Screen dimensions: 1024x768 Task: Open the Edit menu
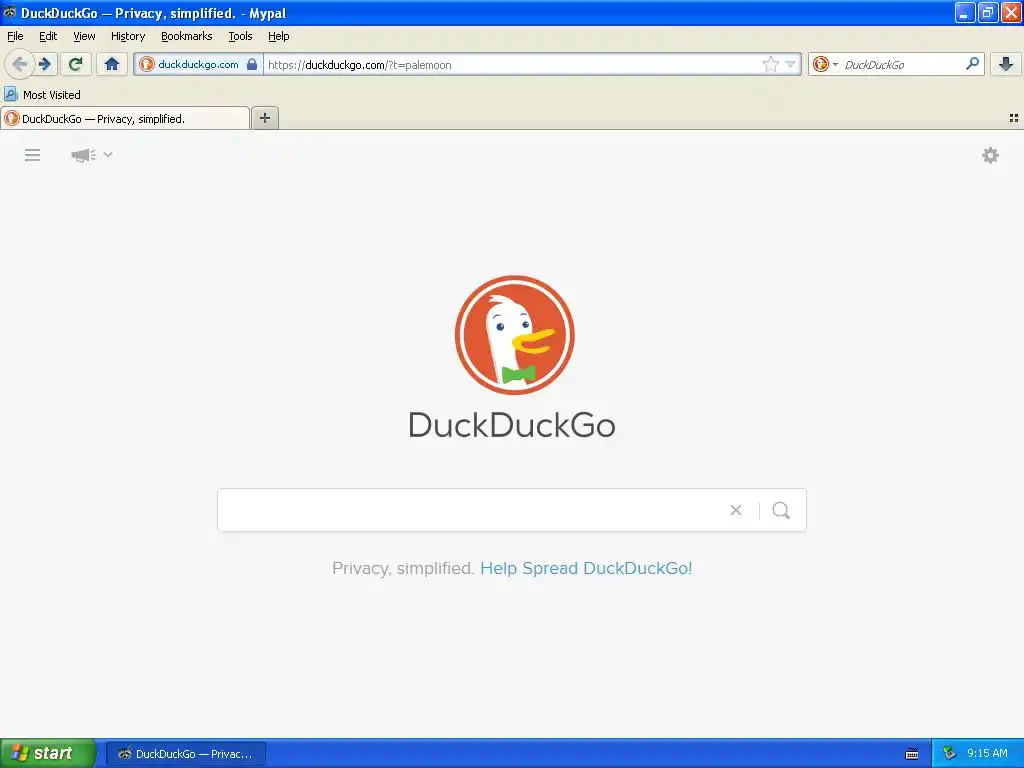[x=48, y=36]
